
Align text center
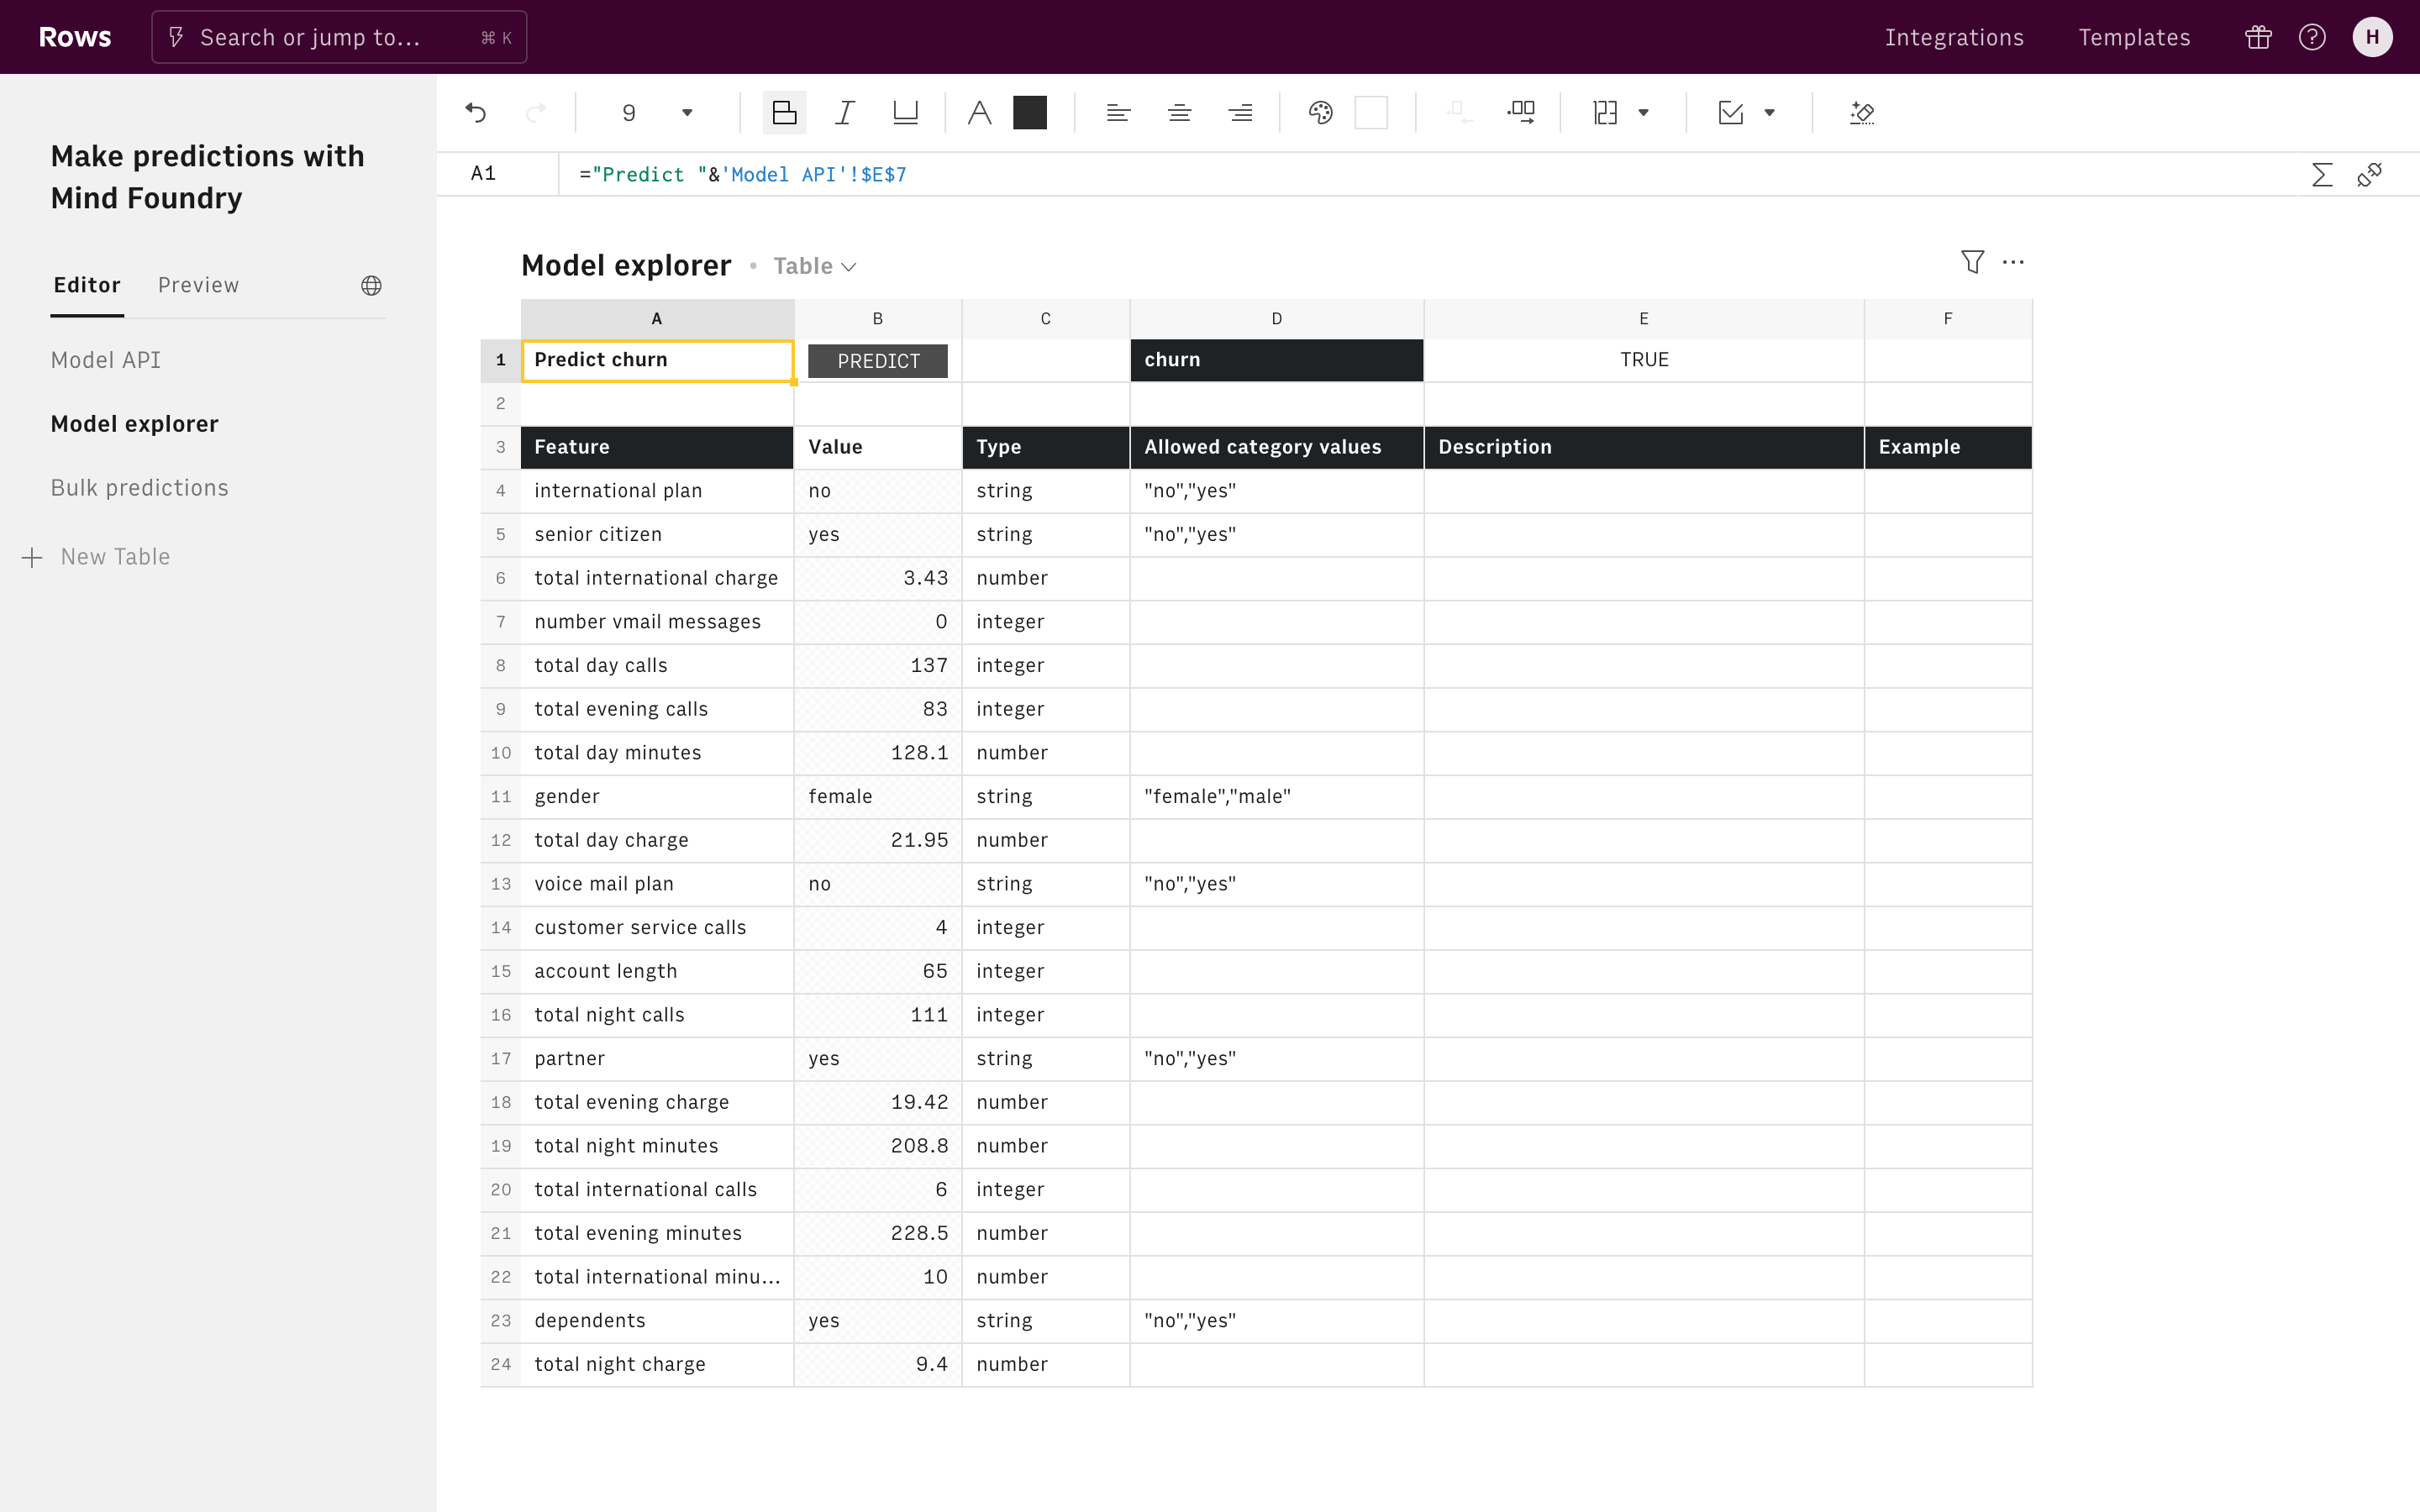click(x=1179, y=113)
